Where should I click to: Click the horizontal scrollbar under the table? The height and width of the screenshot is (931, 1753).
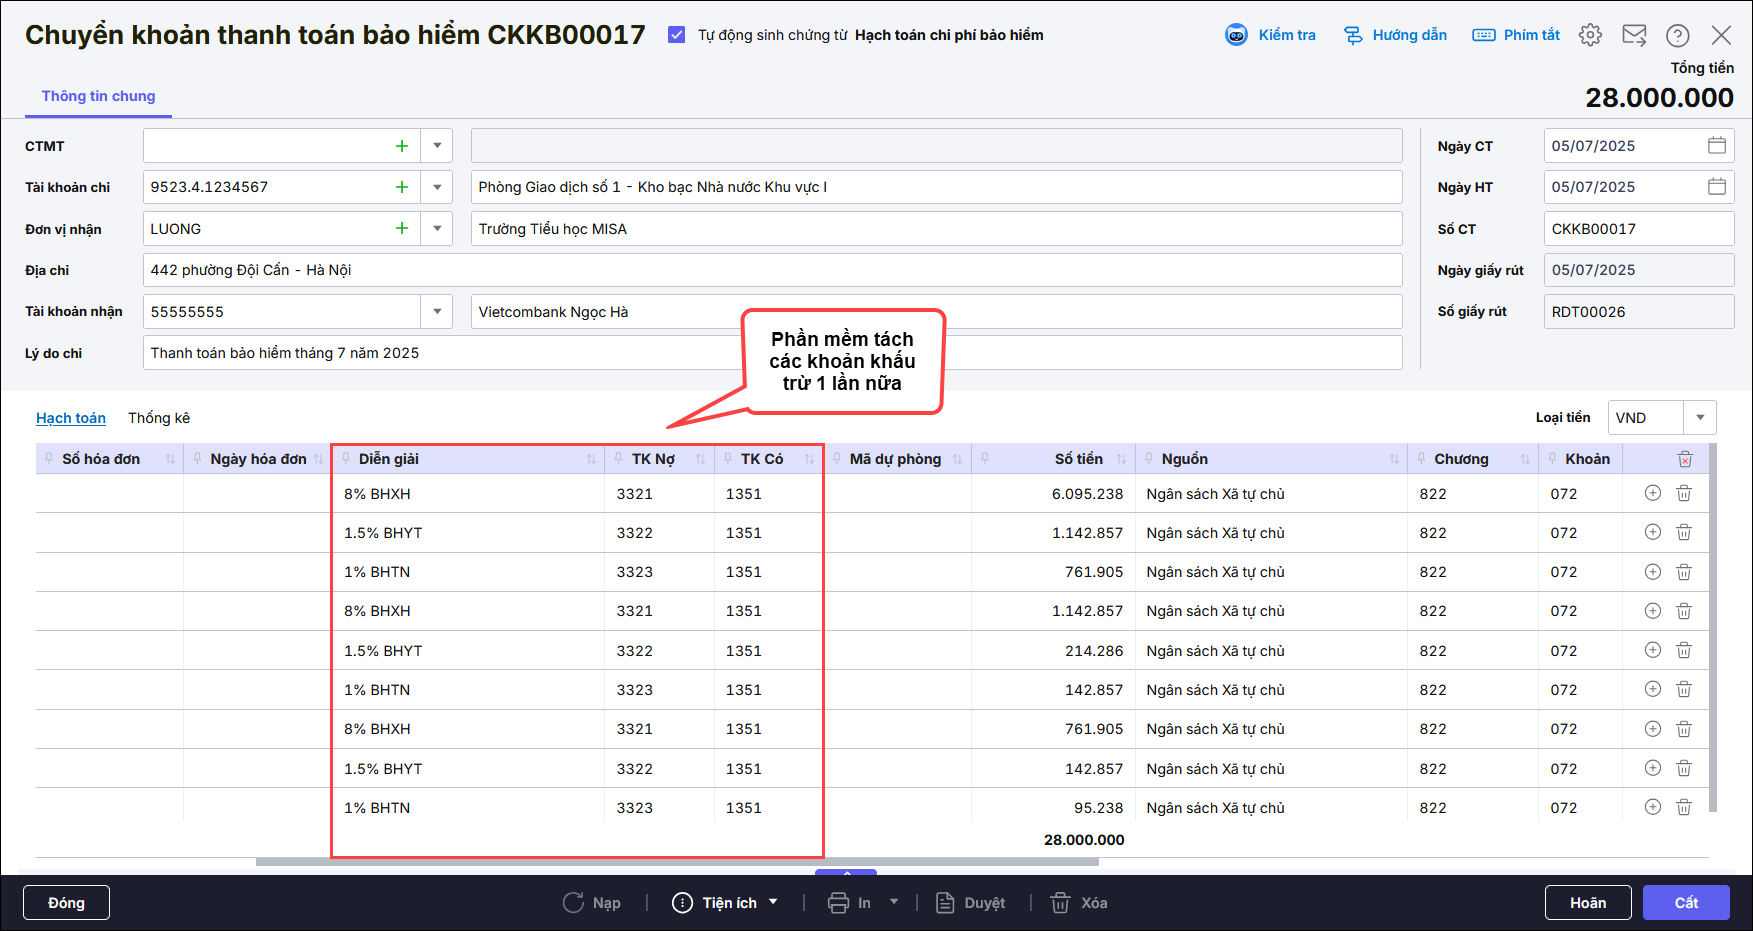click(x=677, y=861)
